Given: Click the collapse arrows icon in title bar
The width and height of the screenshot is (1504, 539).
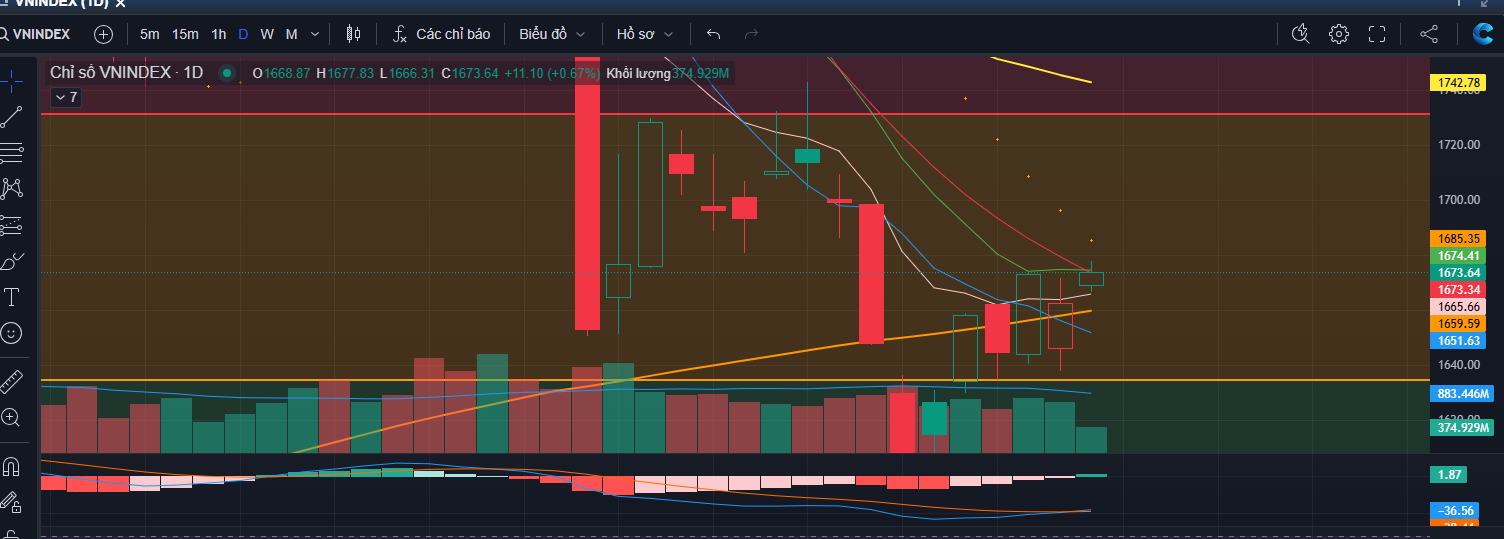Looking at the screenshot, I should [x=1484, y=4].
